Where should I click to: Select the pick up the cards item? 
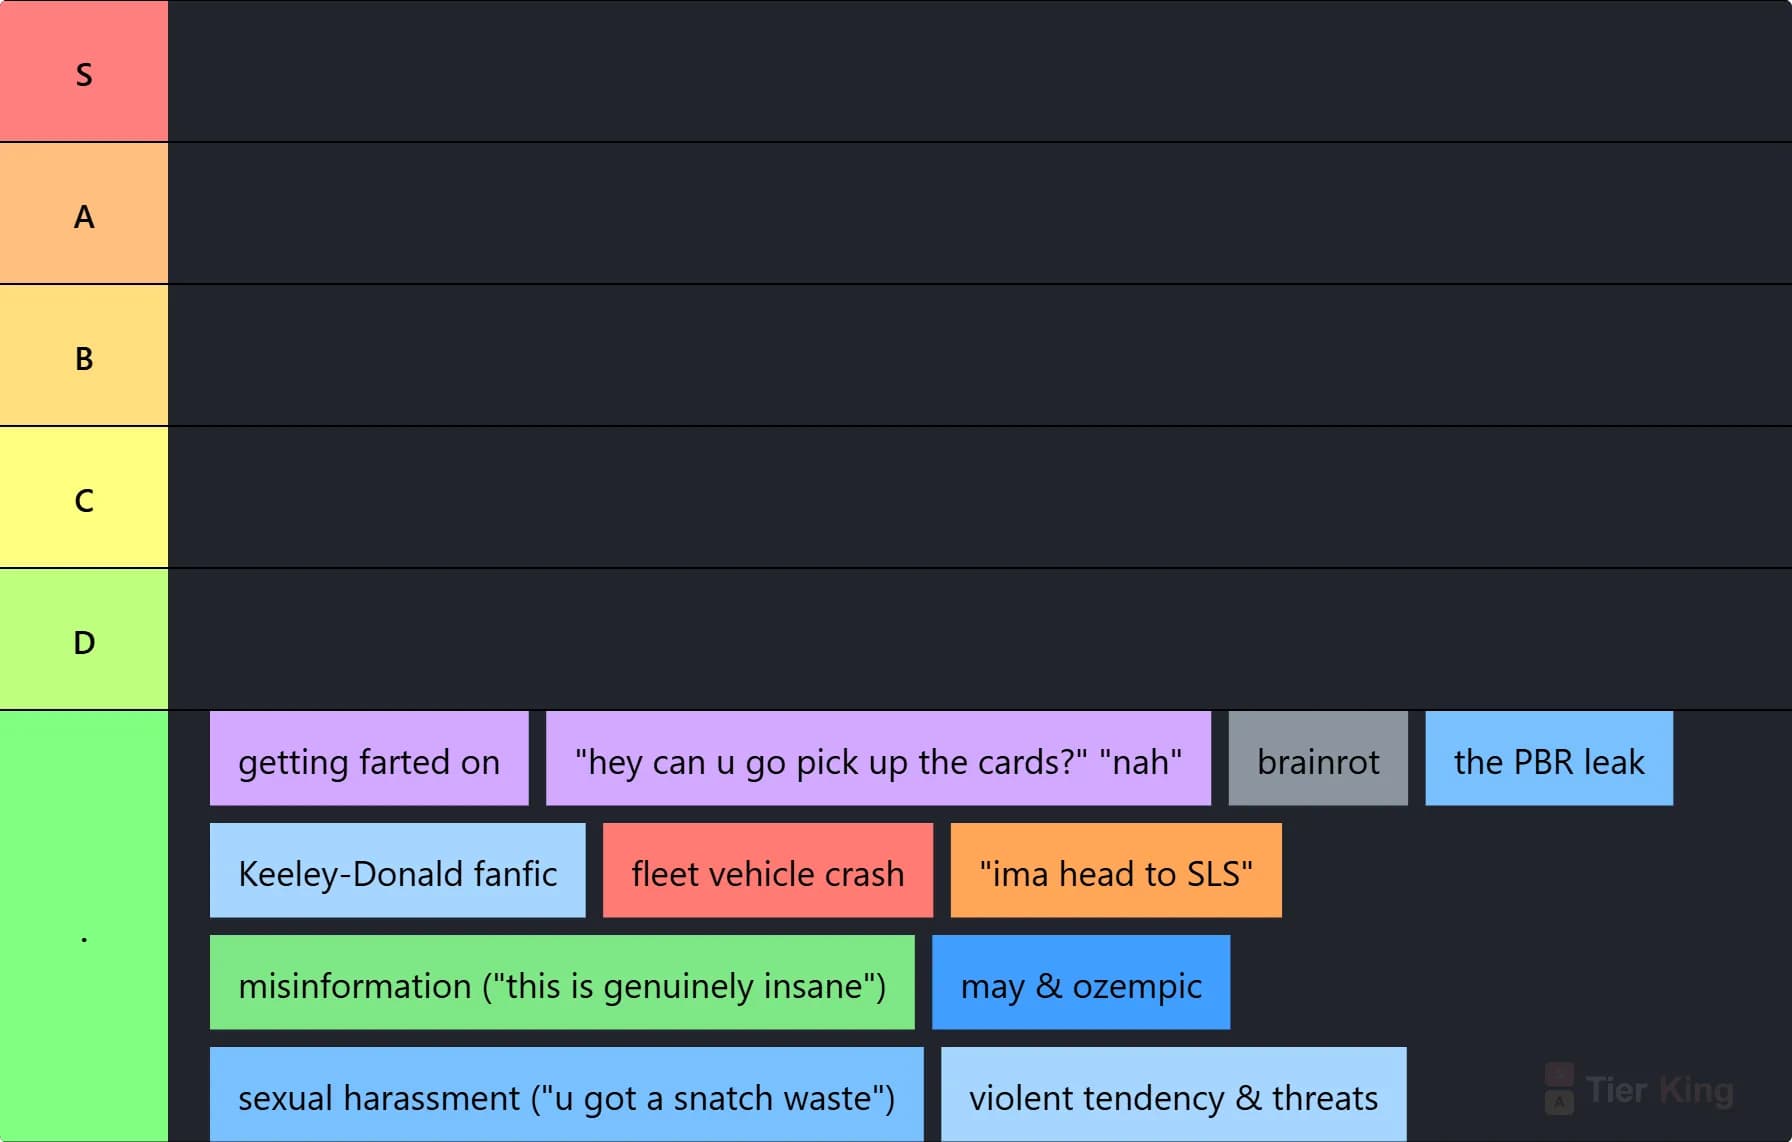[878, 758]
